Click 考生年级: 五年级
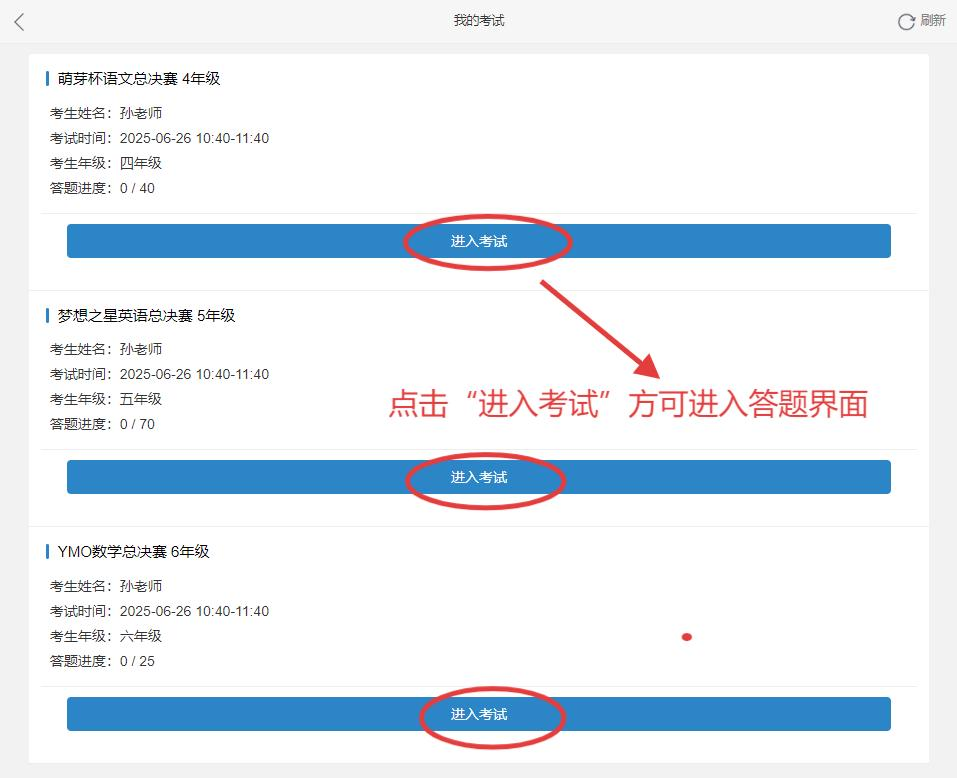The height and width of the screenshot is (778, 957). pos(106,399)
